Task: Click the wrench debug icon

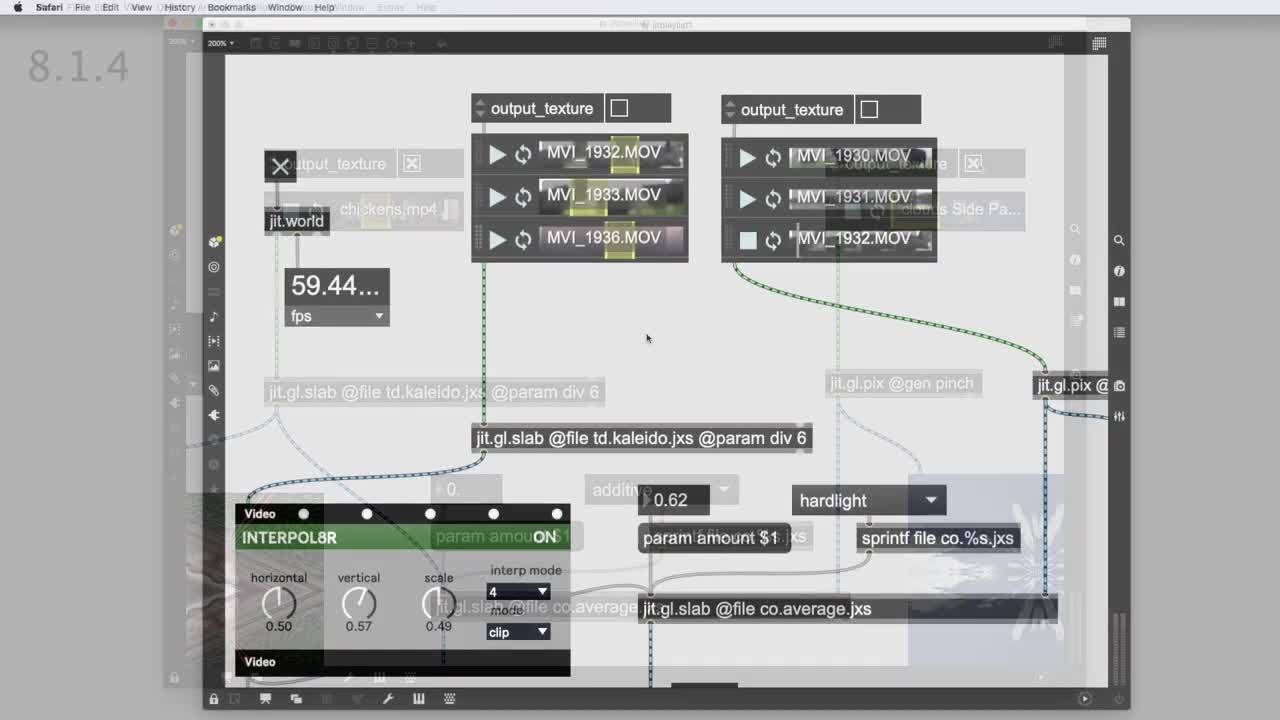Action: (x=388, y=699)
